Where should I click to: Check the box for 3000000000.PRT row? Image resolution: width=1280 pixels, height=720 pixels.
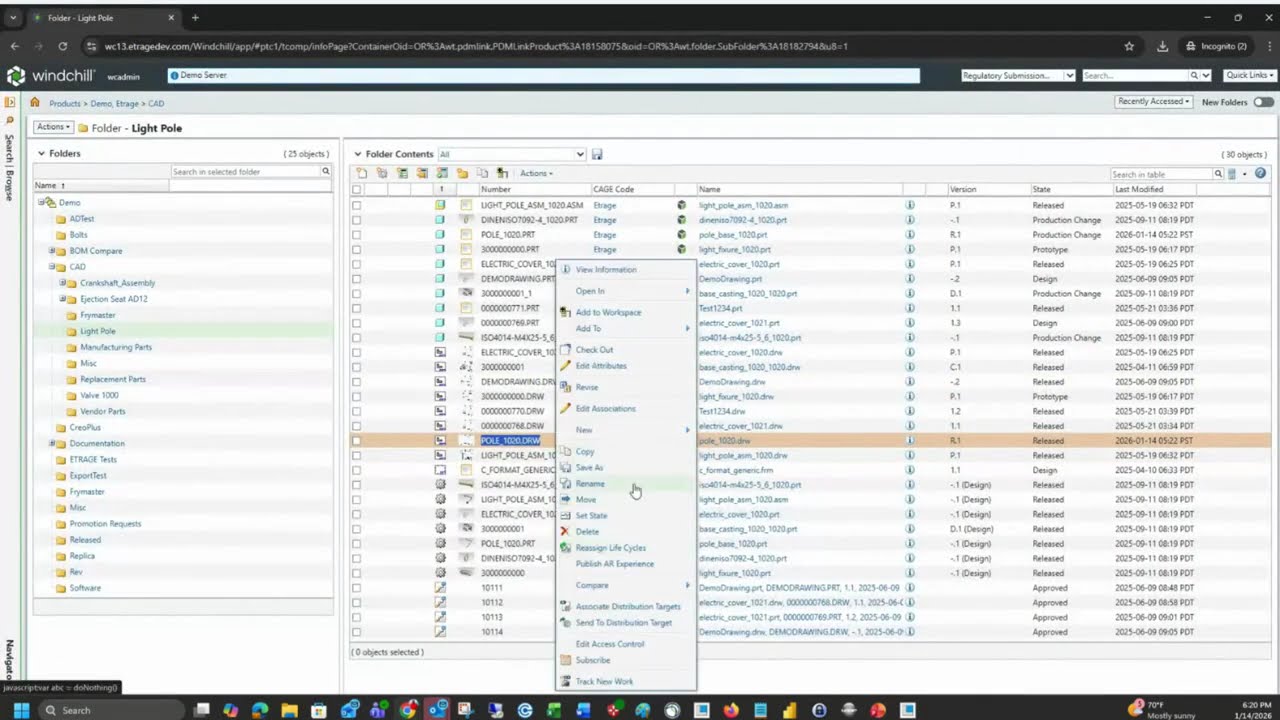pos(356,250)
